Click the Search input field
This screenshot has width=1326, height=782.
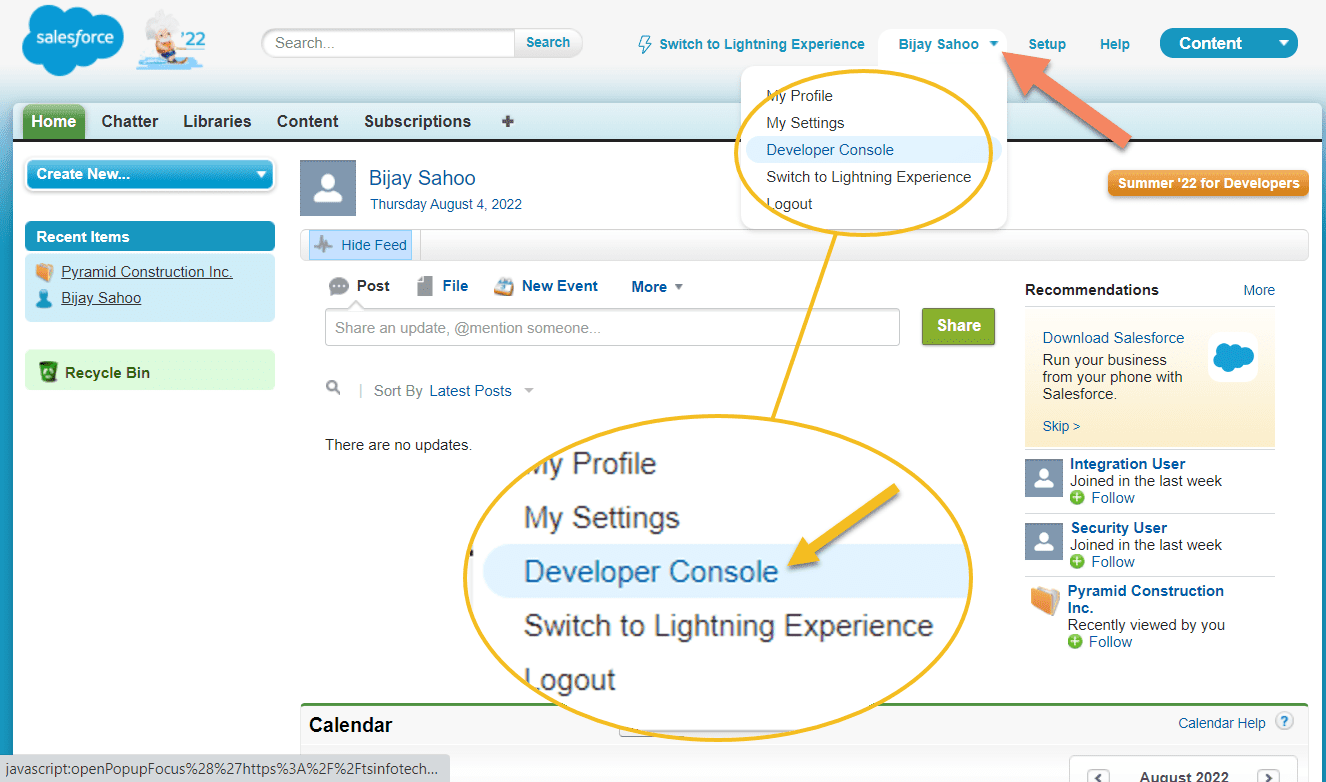pos(390,43)
